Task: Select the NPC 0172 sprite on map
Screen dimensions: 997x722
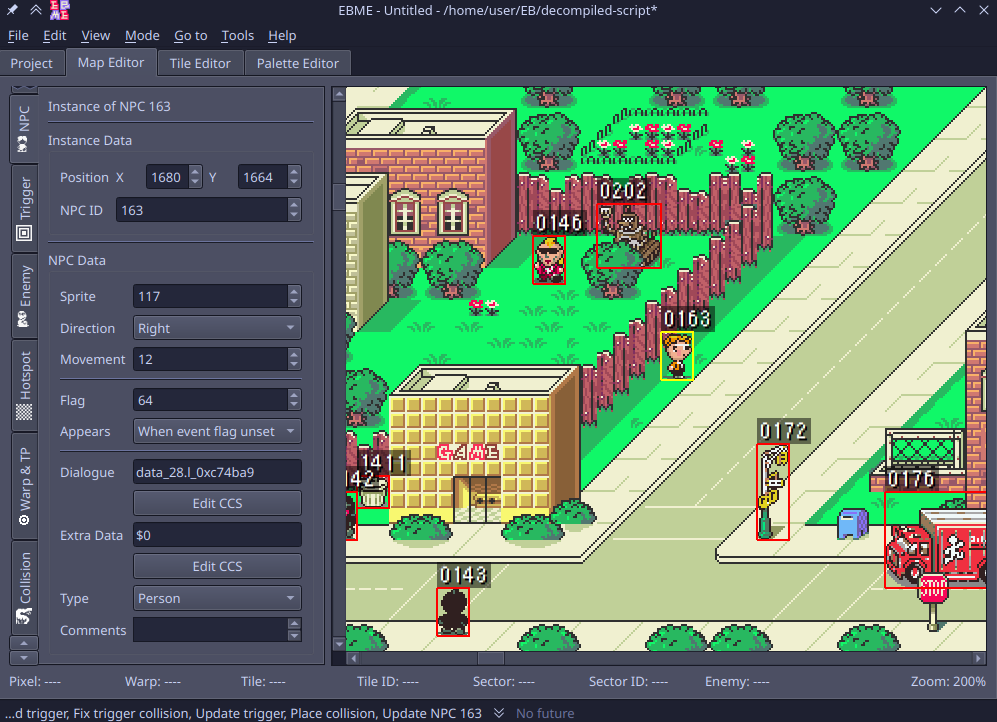Action: [x=772, y=493]
